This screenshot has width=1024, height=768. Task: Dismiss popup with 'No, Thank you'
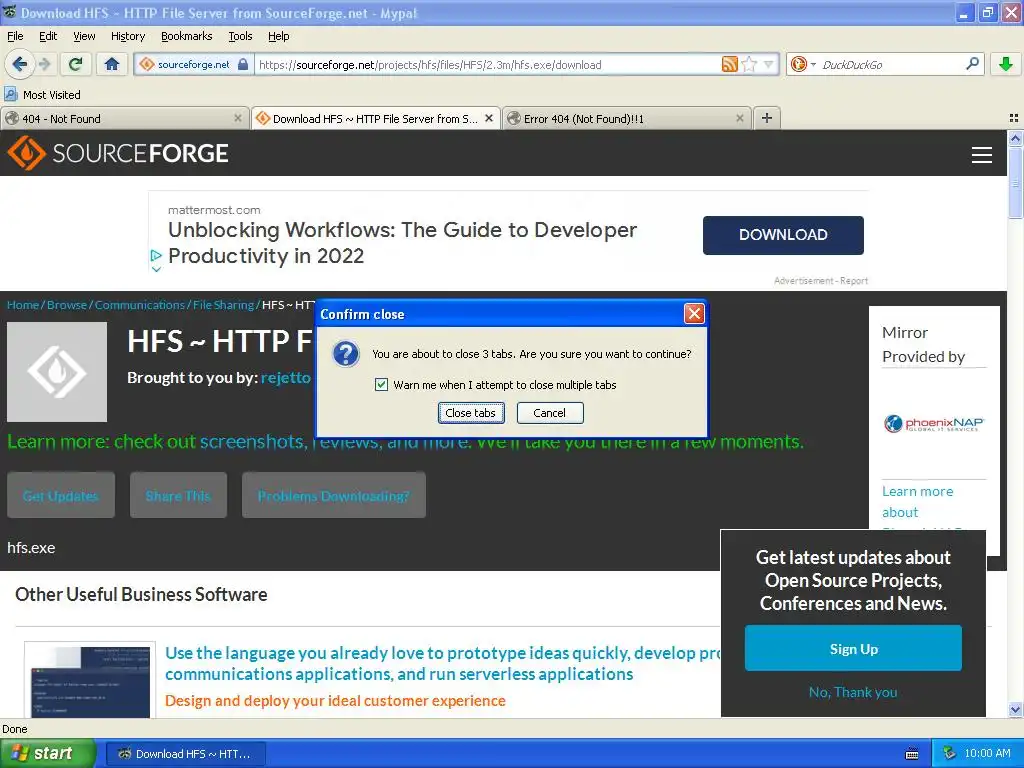tap(853, 692)
